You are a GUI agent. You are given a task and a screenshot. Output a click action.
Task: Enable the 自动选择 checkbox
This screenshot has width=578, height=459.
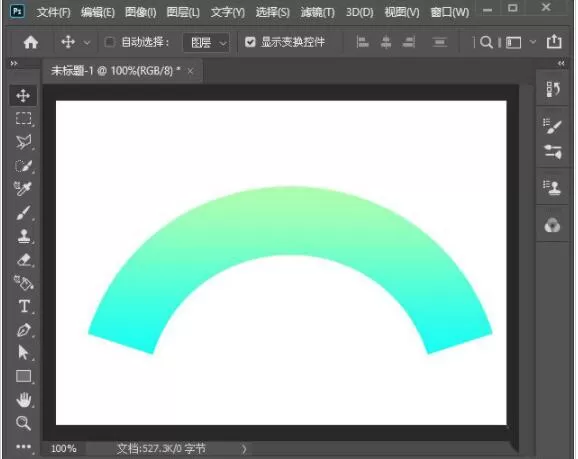(x=109, y=42)
